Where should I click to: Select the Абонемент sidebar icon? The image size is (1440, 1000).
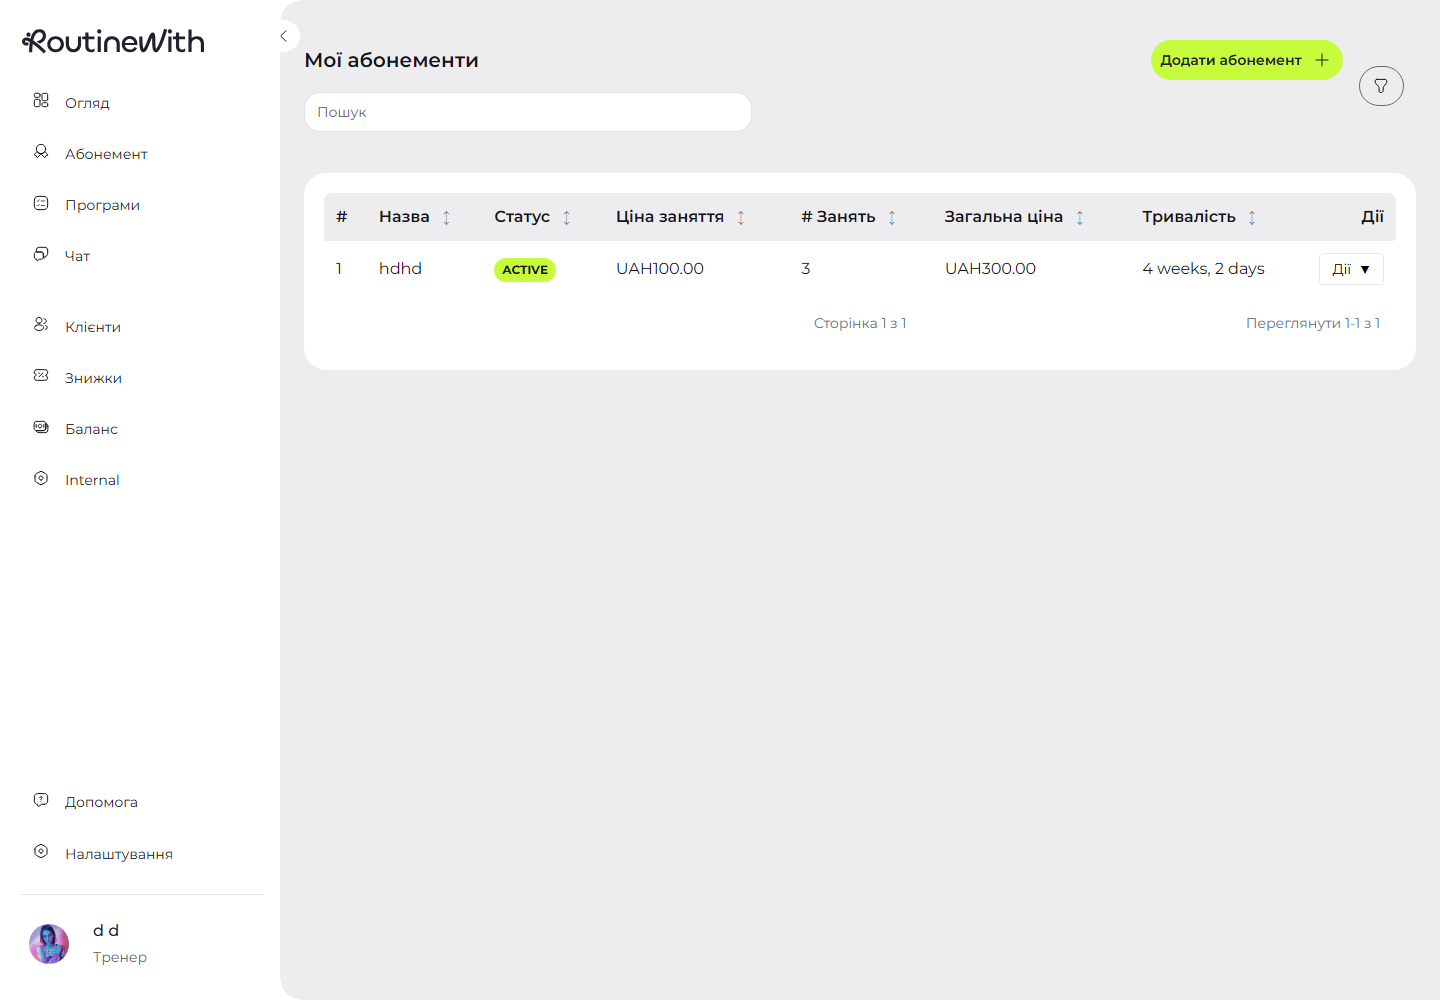point(41,151)
